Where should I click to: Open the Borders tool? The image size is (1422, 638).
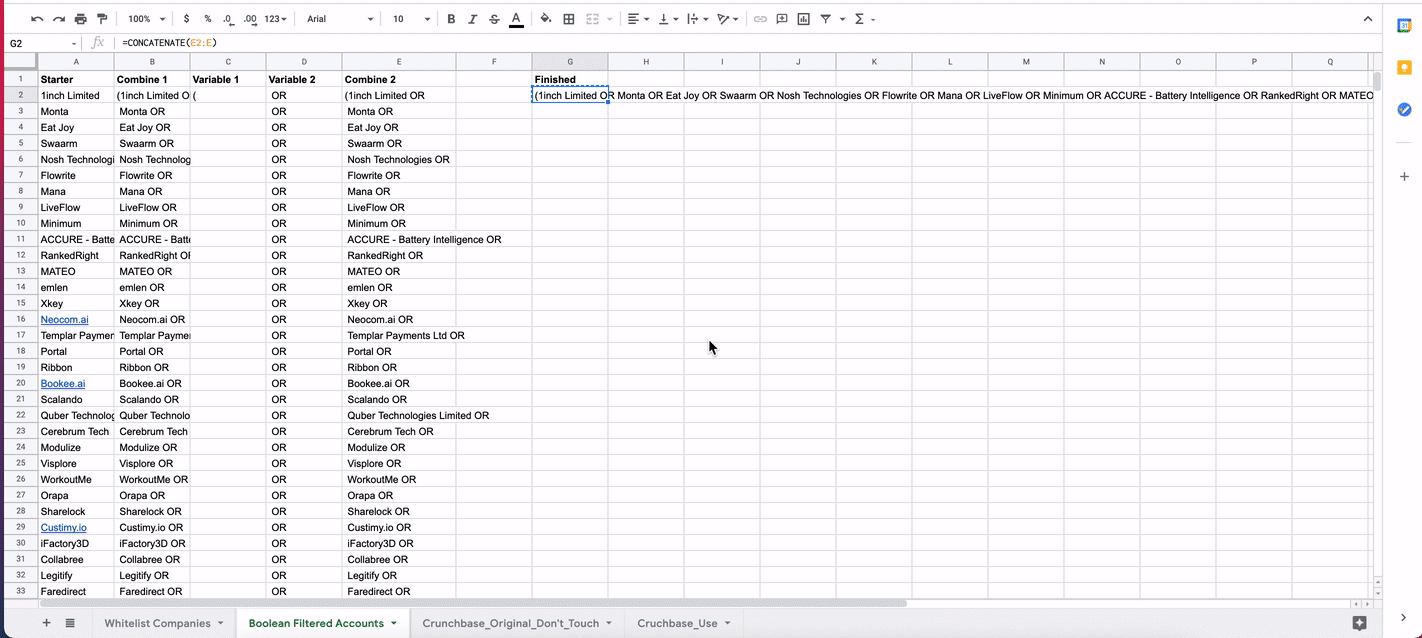[569, 19]
